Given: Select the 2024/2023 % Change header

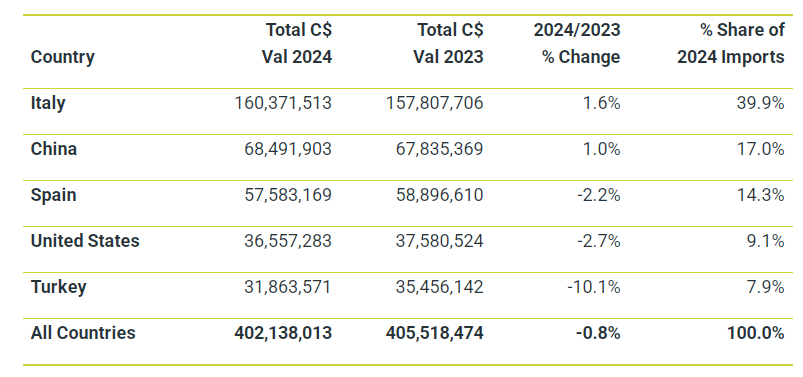Looking at the screenshot, I should 577,44.
